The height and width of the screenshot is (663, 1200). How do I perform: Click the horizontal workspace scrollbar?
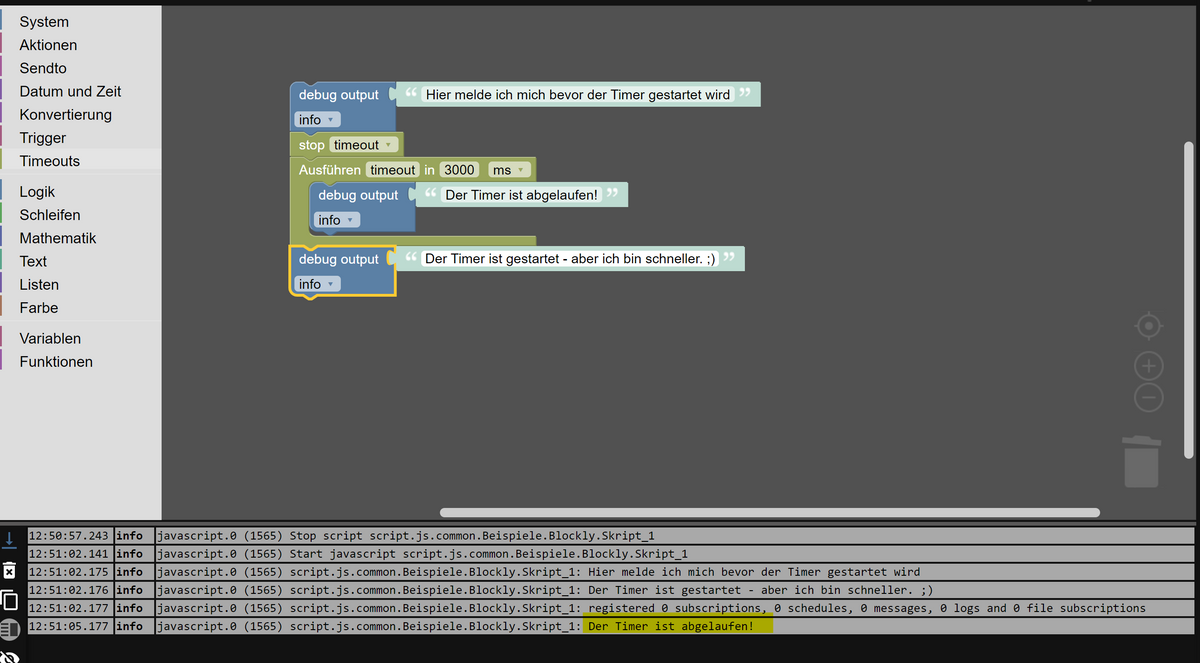point(770,513)
